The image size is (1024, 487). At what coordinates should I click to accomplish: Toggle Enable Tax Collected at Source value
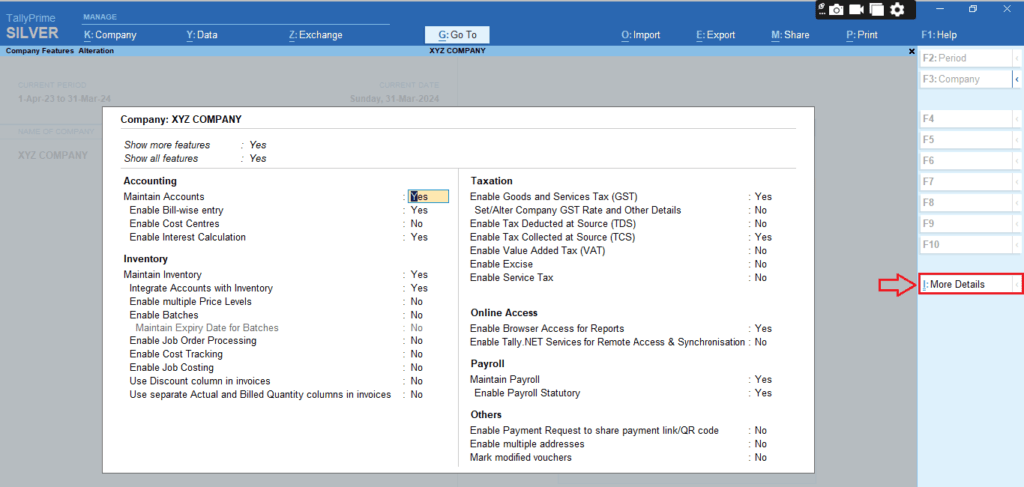coord(763,237)
